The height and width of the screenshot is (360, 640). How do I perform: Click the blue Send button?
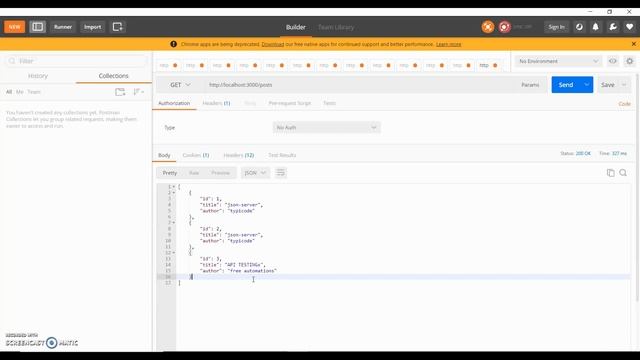click(x=566, y=85)
